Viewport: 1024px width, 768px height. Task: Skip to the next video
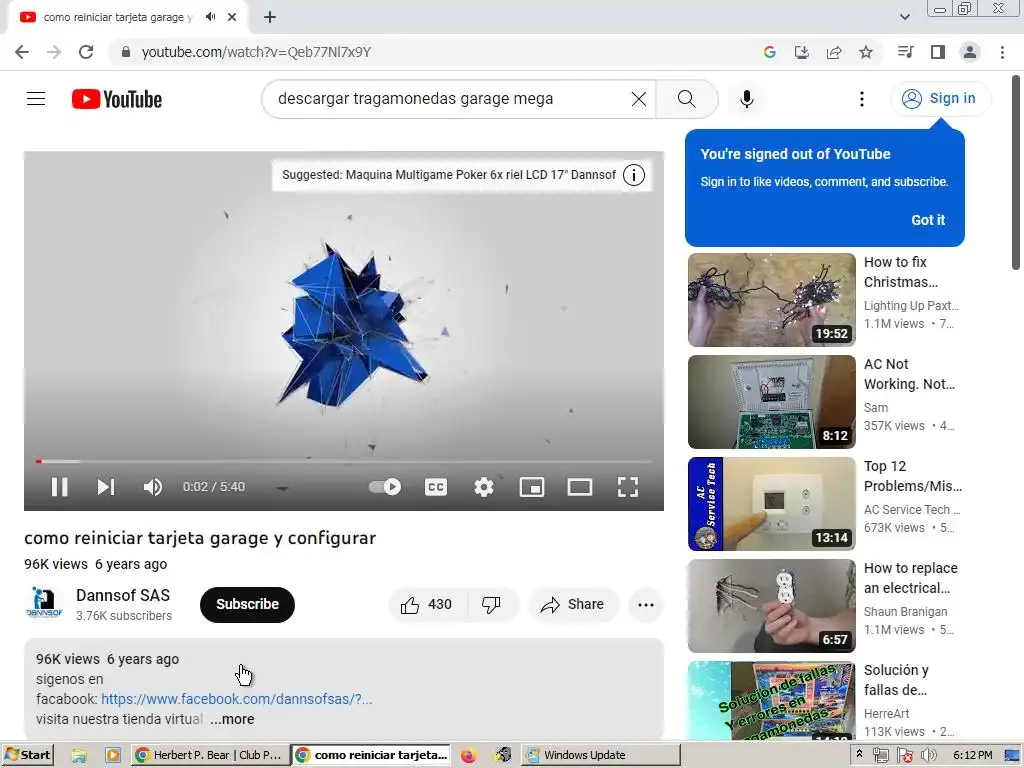click(x=106, y=487)
